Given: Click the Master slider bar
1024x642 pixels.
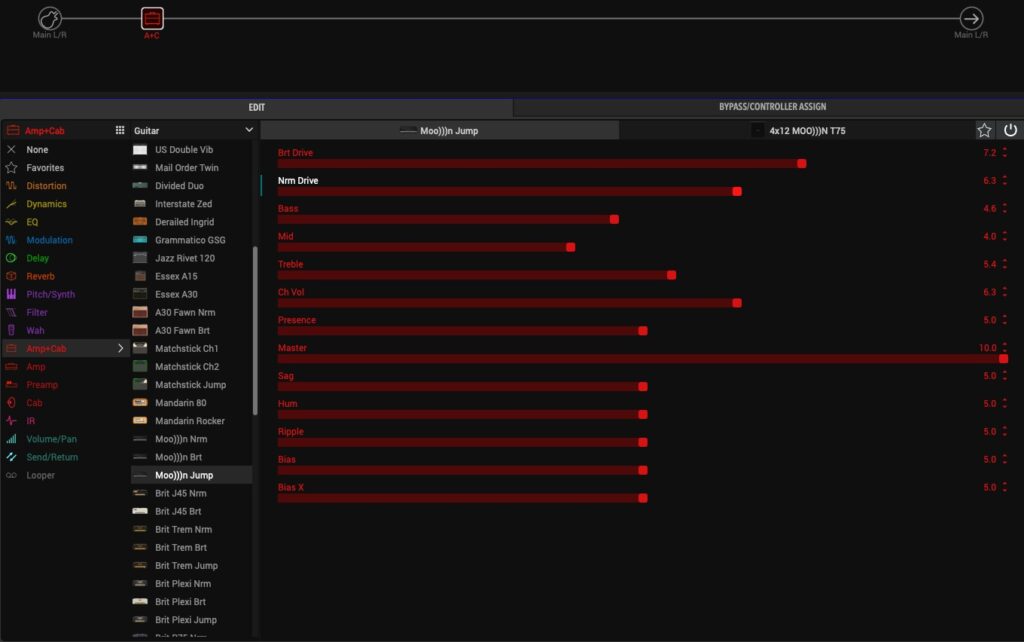Looking at the screenshot, I should pos(640,358).
